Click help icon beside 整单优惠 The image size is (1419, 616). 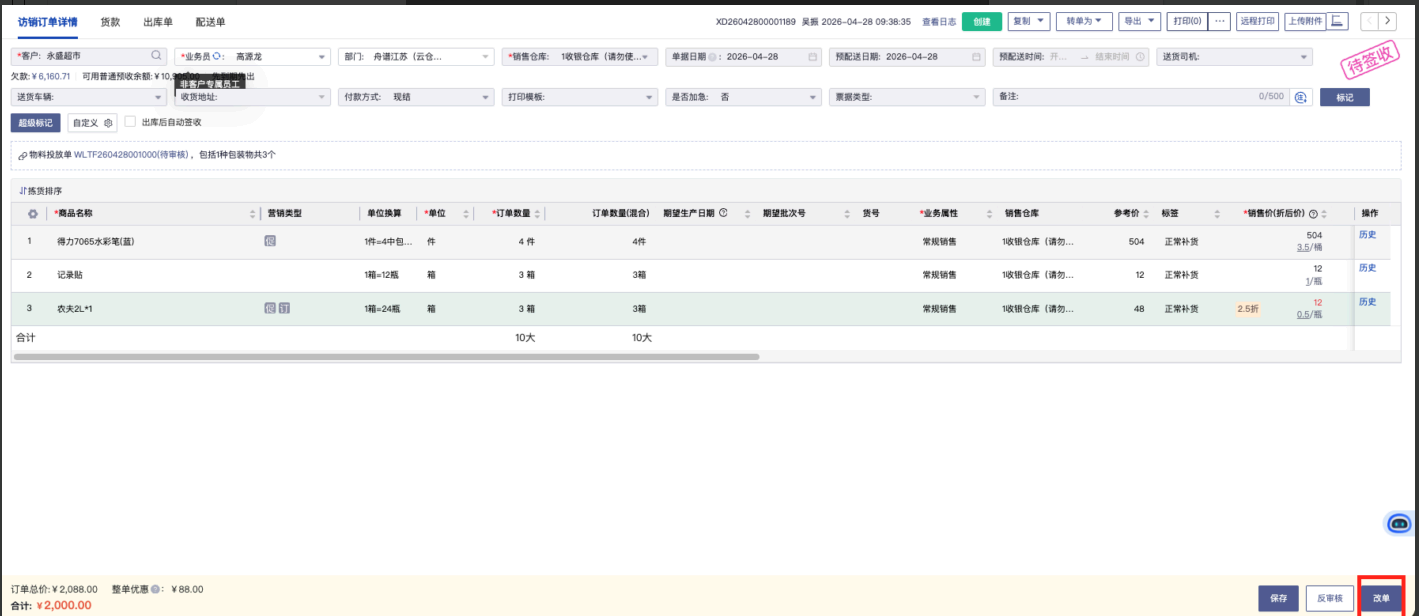[156, 590]
